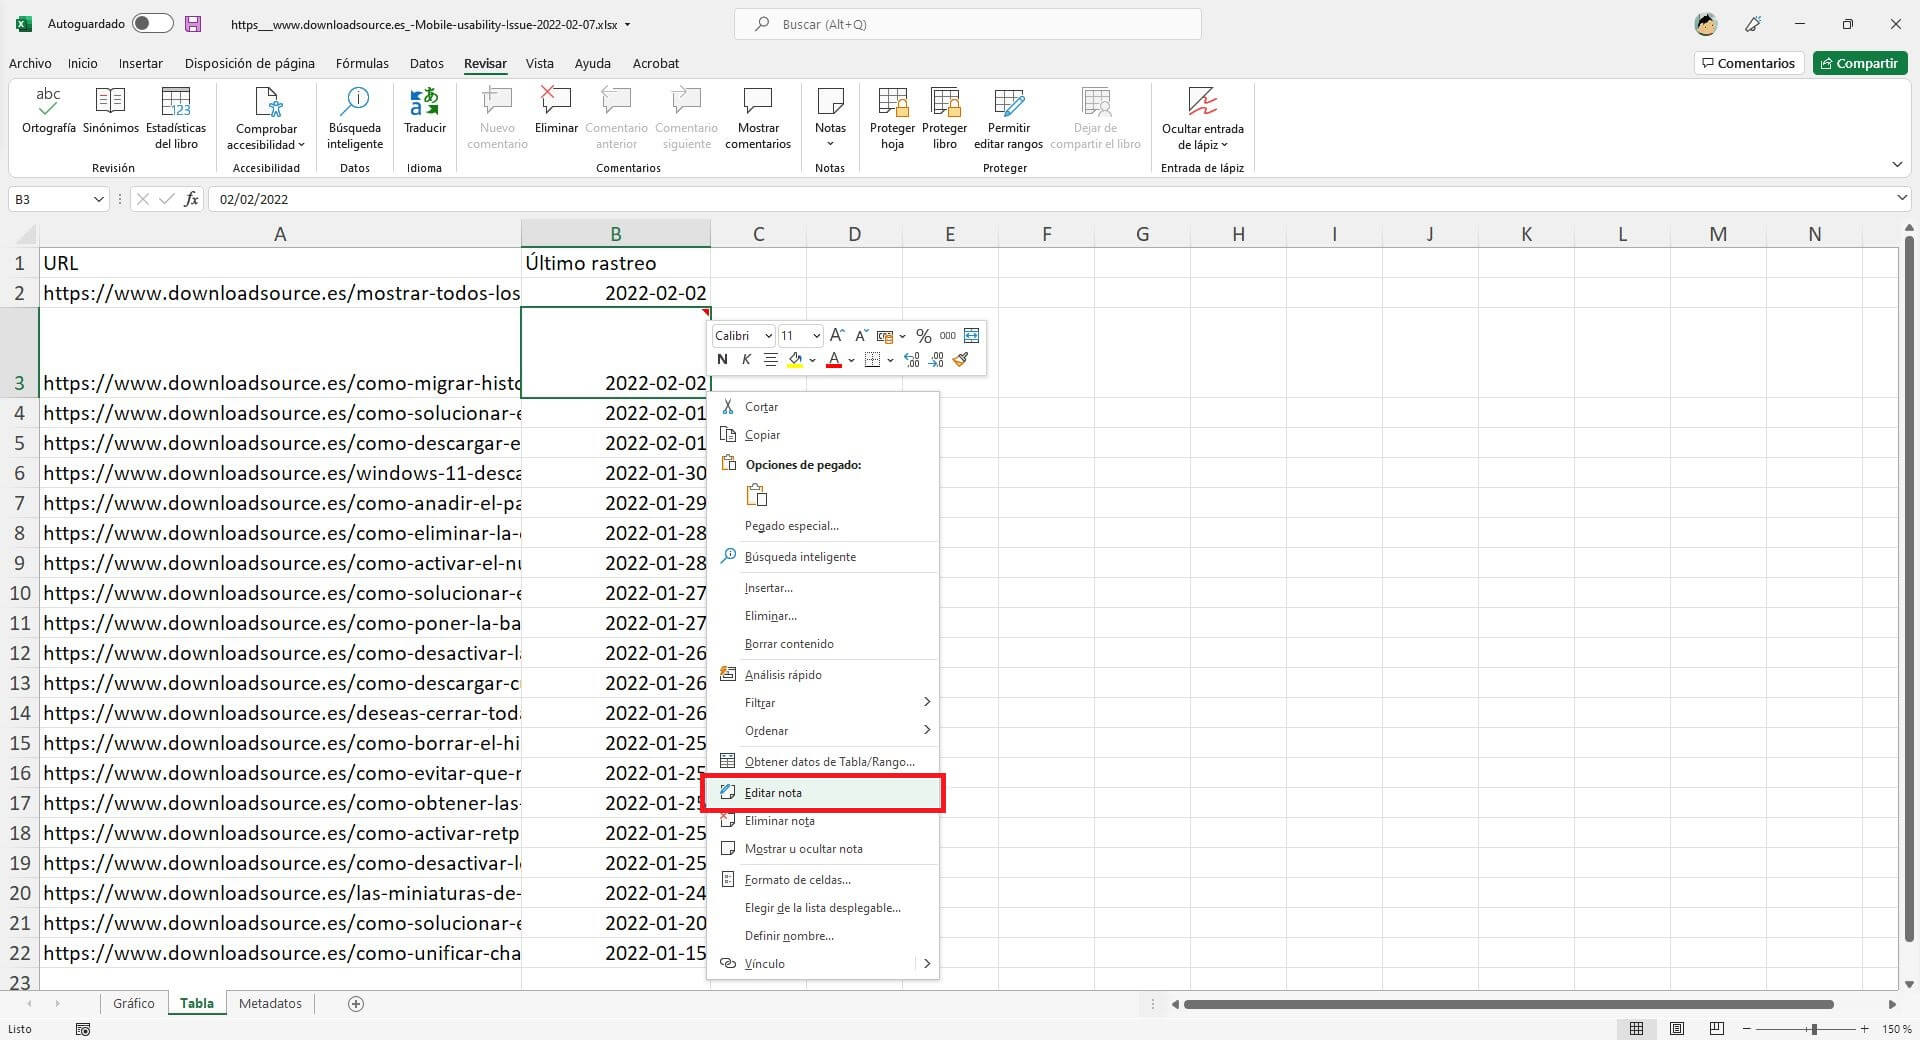Open Formato de celdas option
Screen dimensions: 1920x1040
825,880
